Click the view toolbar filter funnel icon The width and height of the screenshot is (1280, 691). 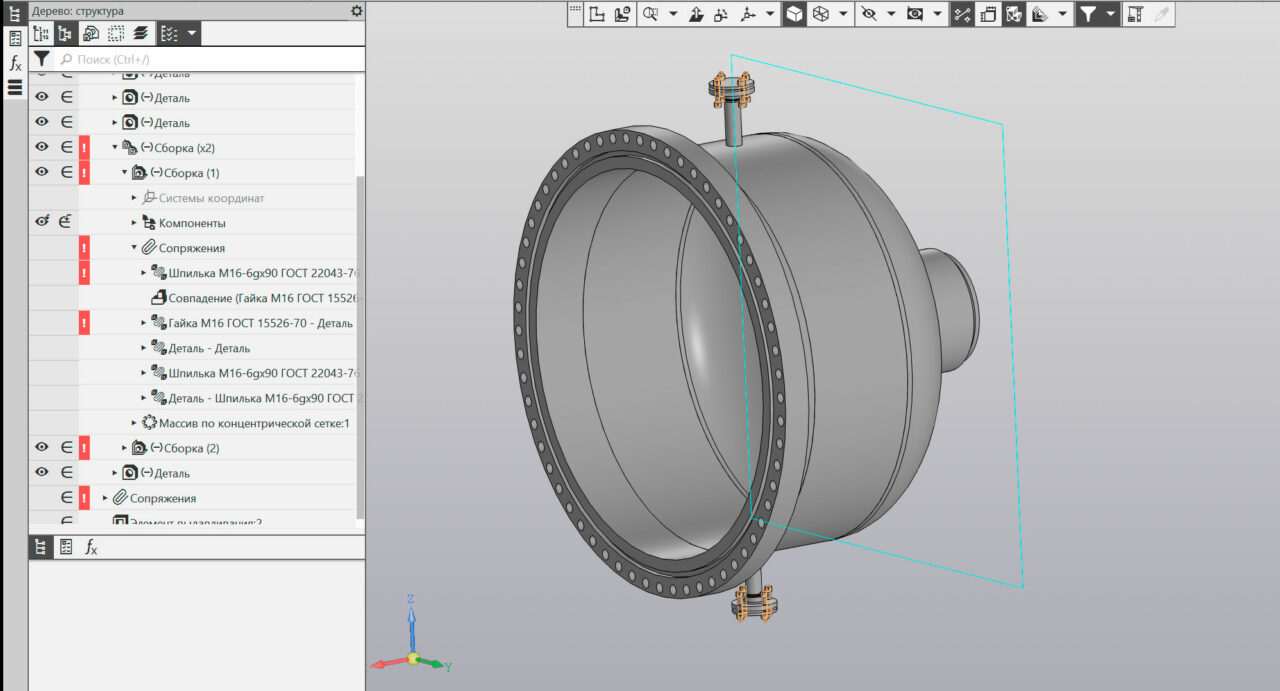[1087, 14]
